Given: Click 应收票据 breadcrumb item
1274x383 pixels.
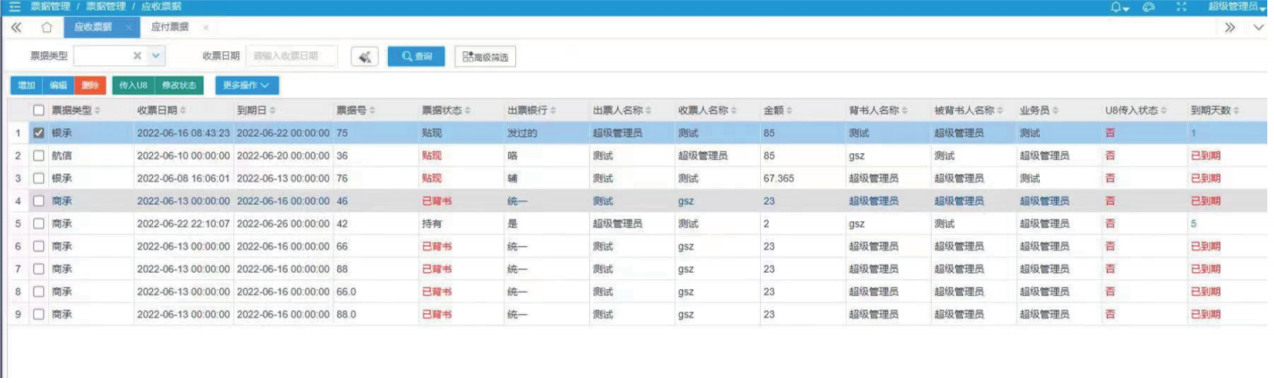Looking at the screenshot, I should click(x=161, y=7).
